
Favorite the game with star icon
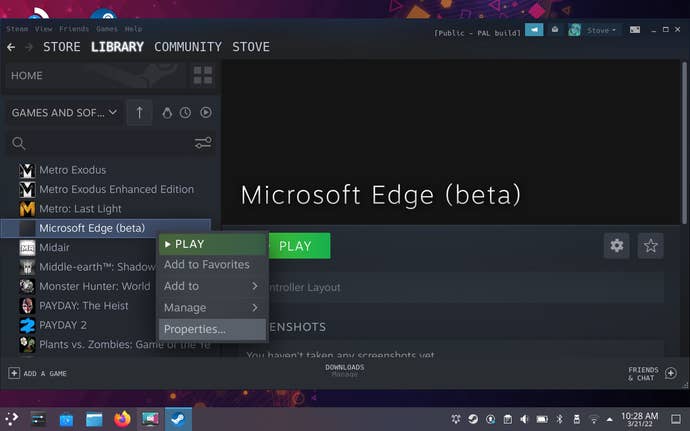tap(650, 245)
